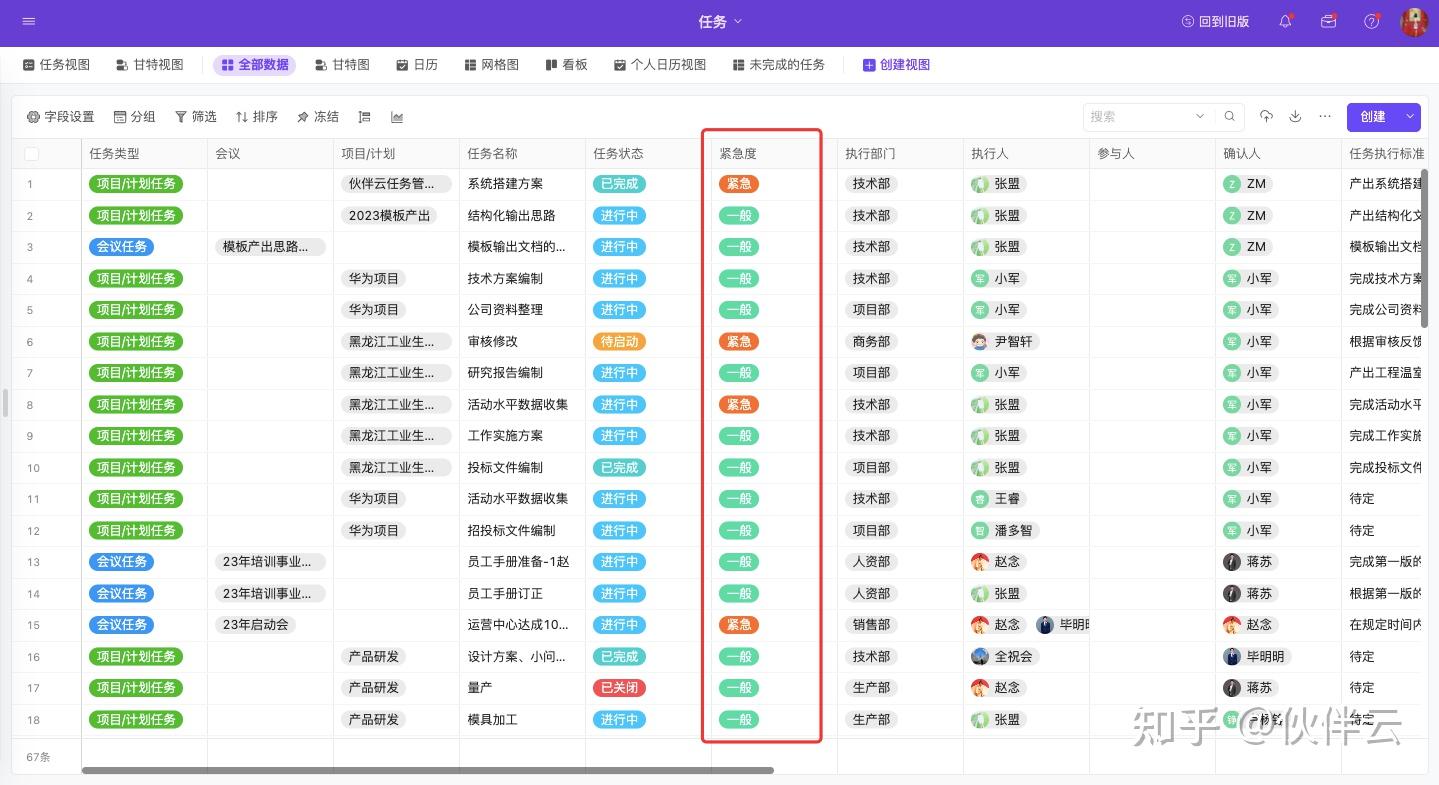Click task name 招投标文件编制
Image resolution: width=1439 pixels, height=785 pixels.
point(511,531)
